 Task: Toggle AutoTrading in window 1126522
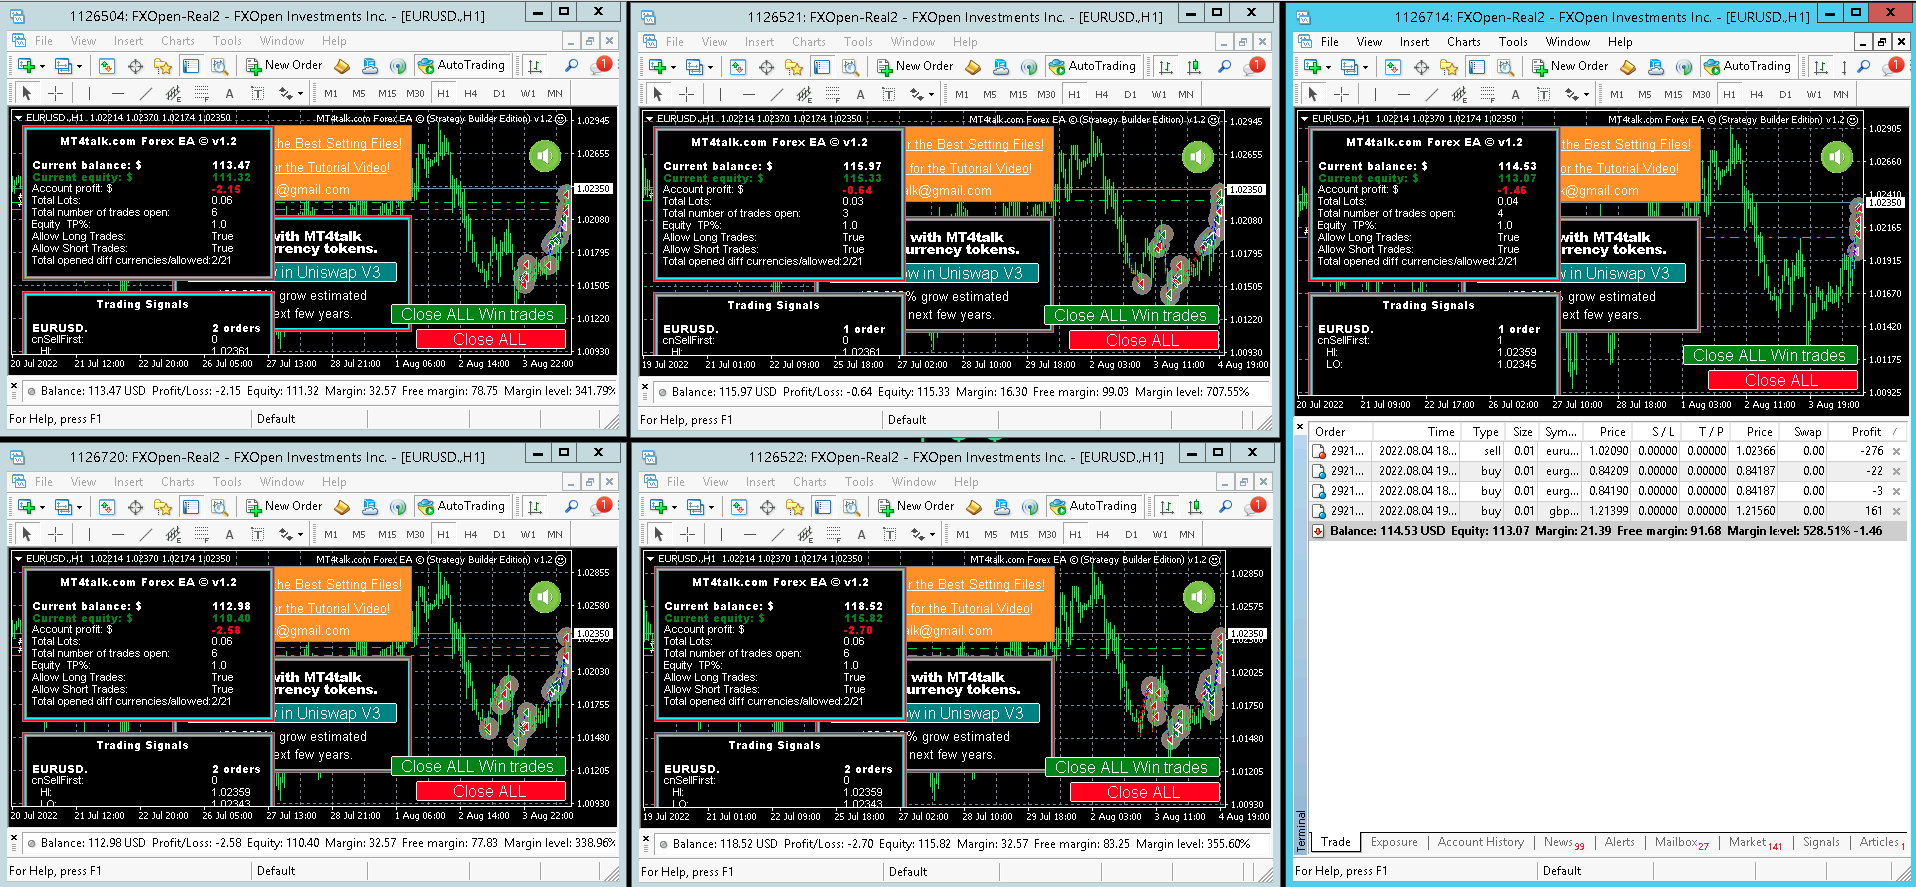pyautogui.click(x=1095, y=506)
